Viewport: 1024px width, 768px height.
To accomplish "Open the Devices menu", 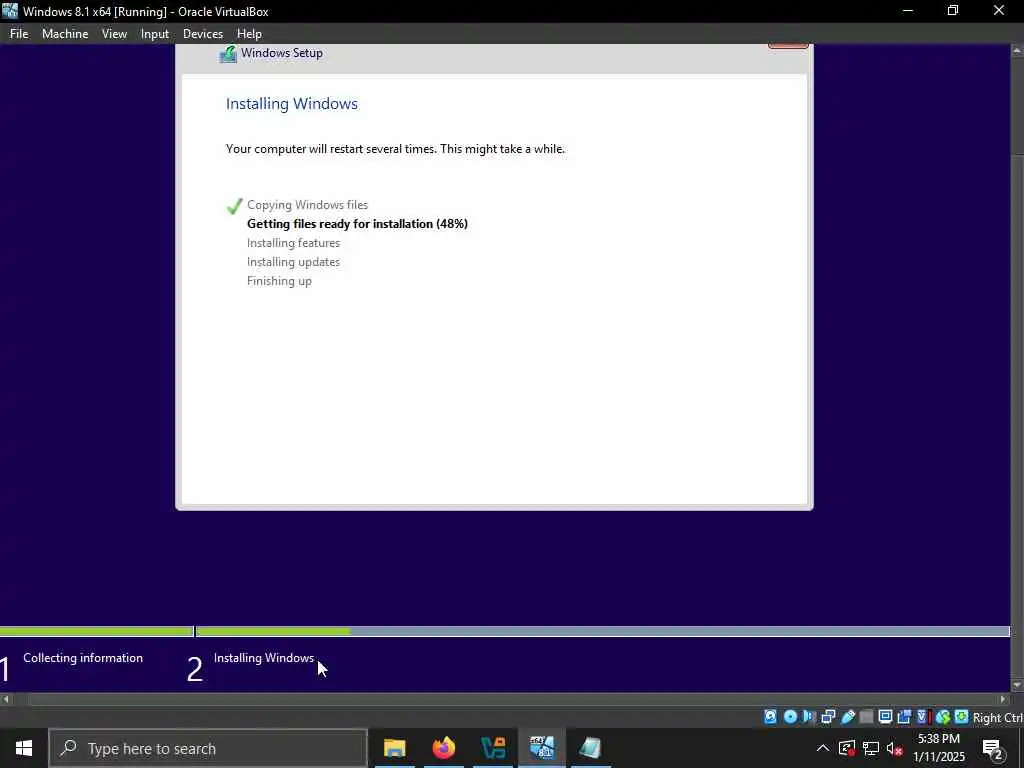I will (202, 33).
